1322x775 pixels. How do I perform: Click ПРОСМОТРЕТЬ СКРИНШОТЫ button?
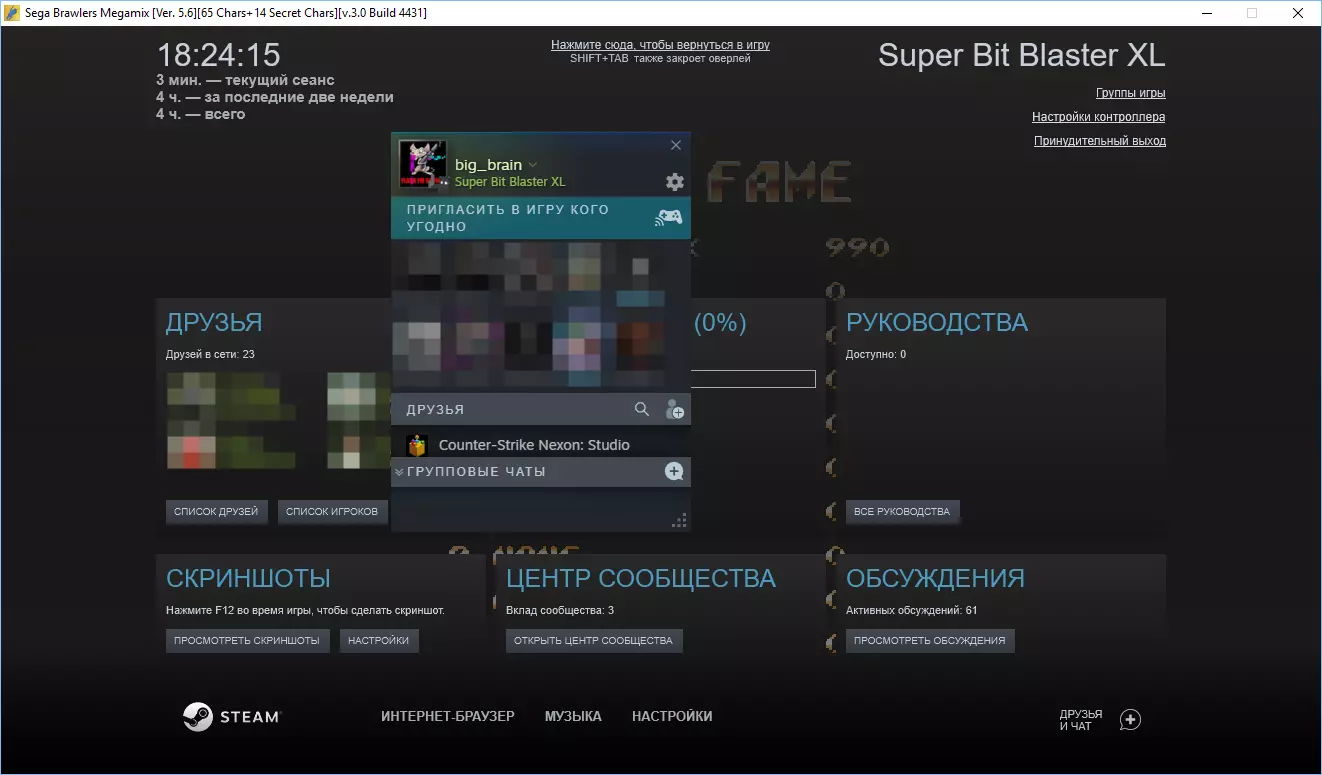247,641
